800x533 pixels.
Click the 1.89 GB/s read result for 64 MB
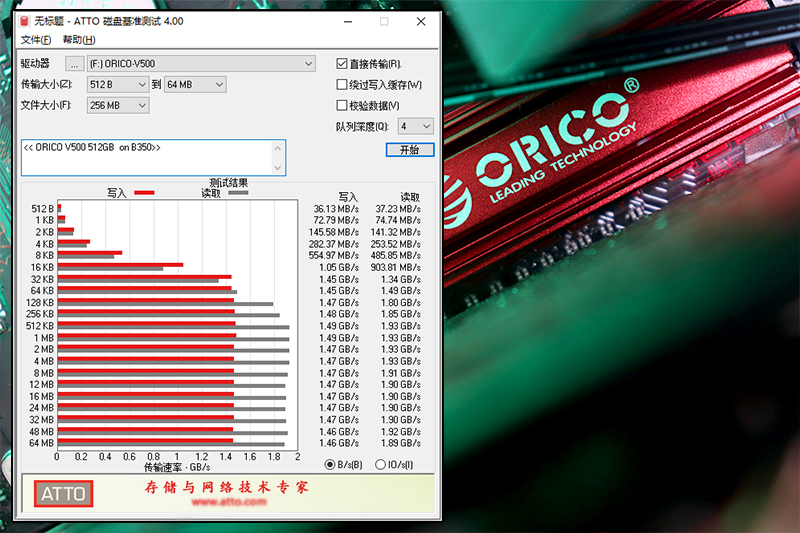coord(401,443)
